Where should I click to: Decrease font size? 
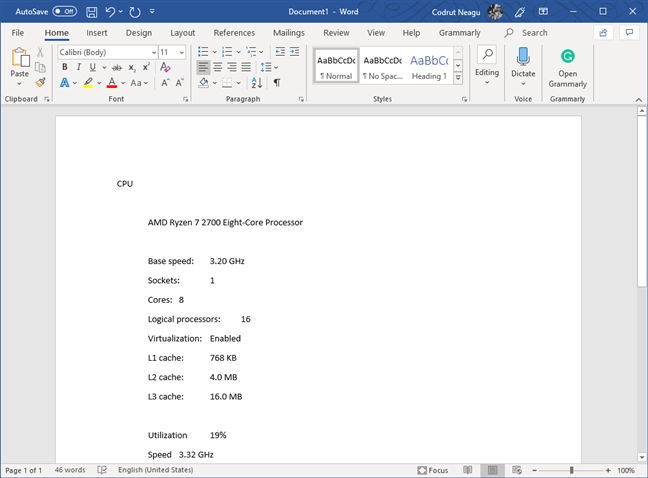click(179, 83)
